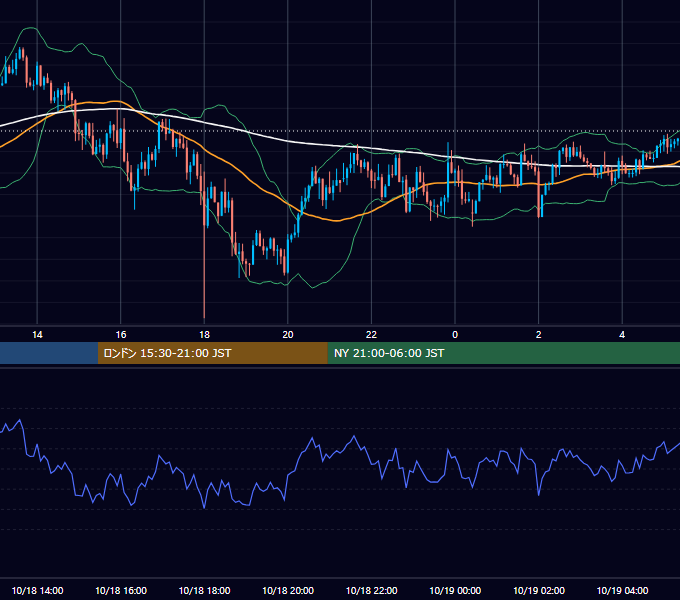Click the 10/18 16:00 date label
Screen dimensions: 680x600
click(x=121, y=590)
